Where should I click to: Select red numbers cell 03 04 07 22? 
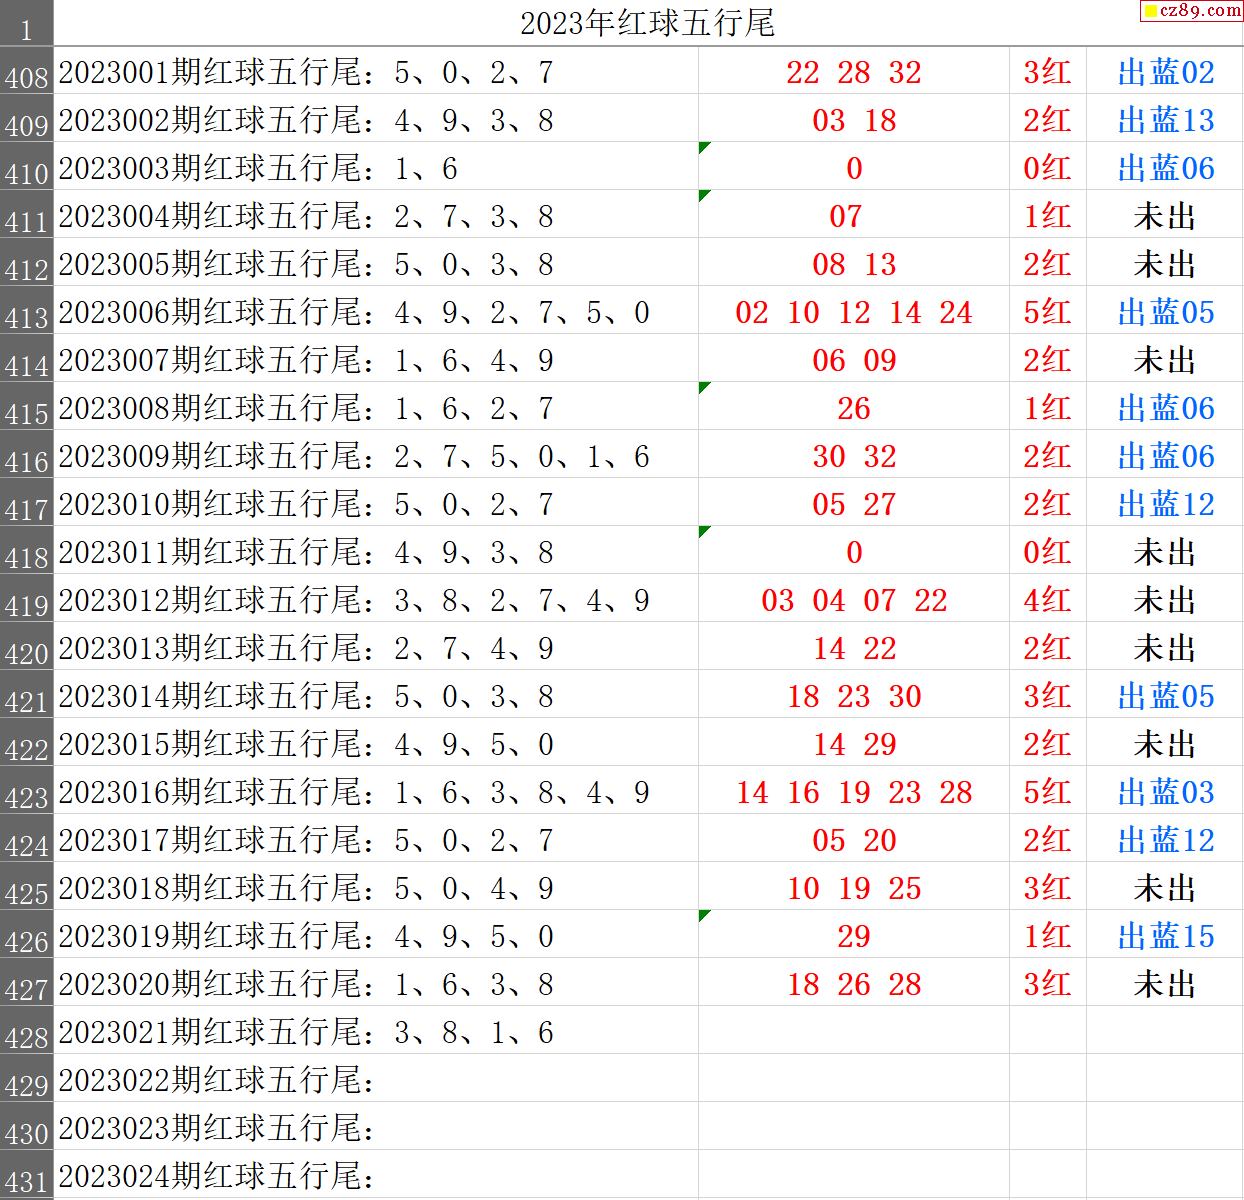854,599
